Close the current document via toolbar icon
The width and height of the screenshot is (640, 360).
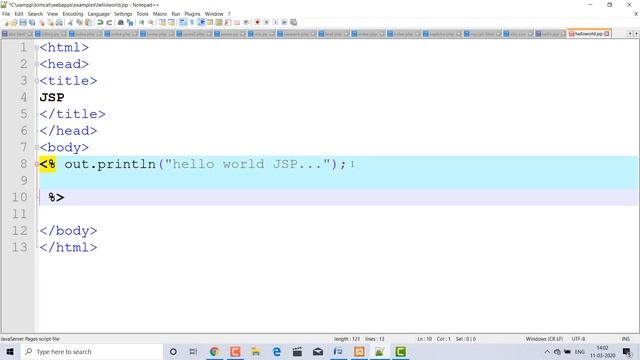click(x=42, y=22)
